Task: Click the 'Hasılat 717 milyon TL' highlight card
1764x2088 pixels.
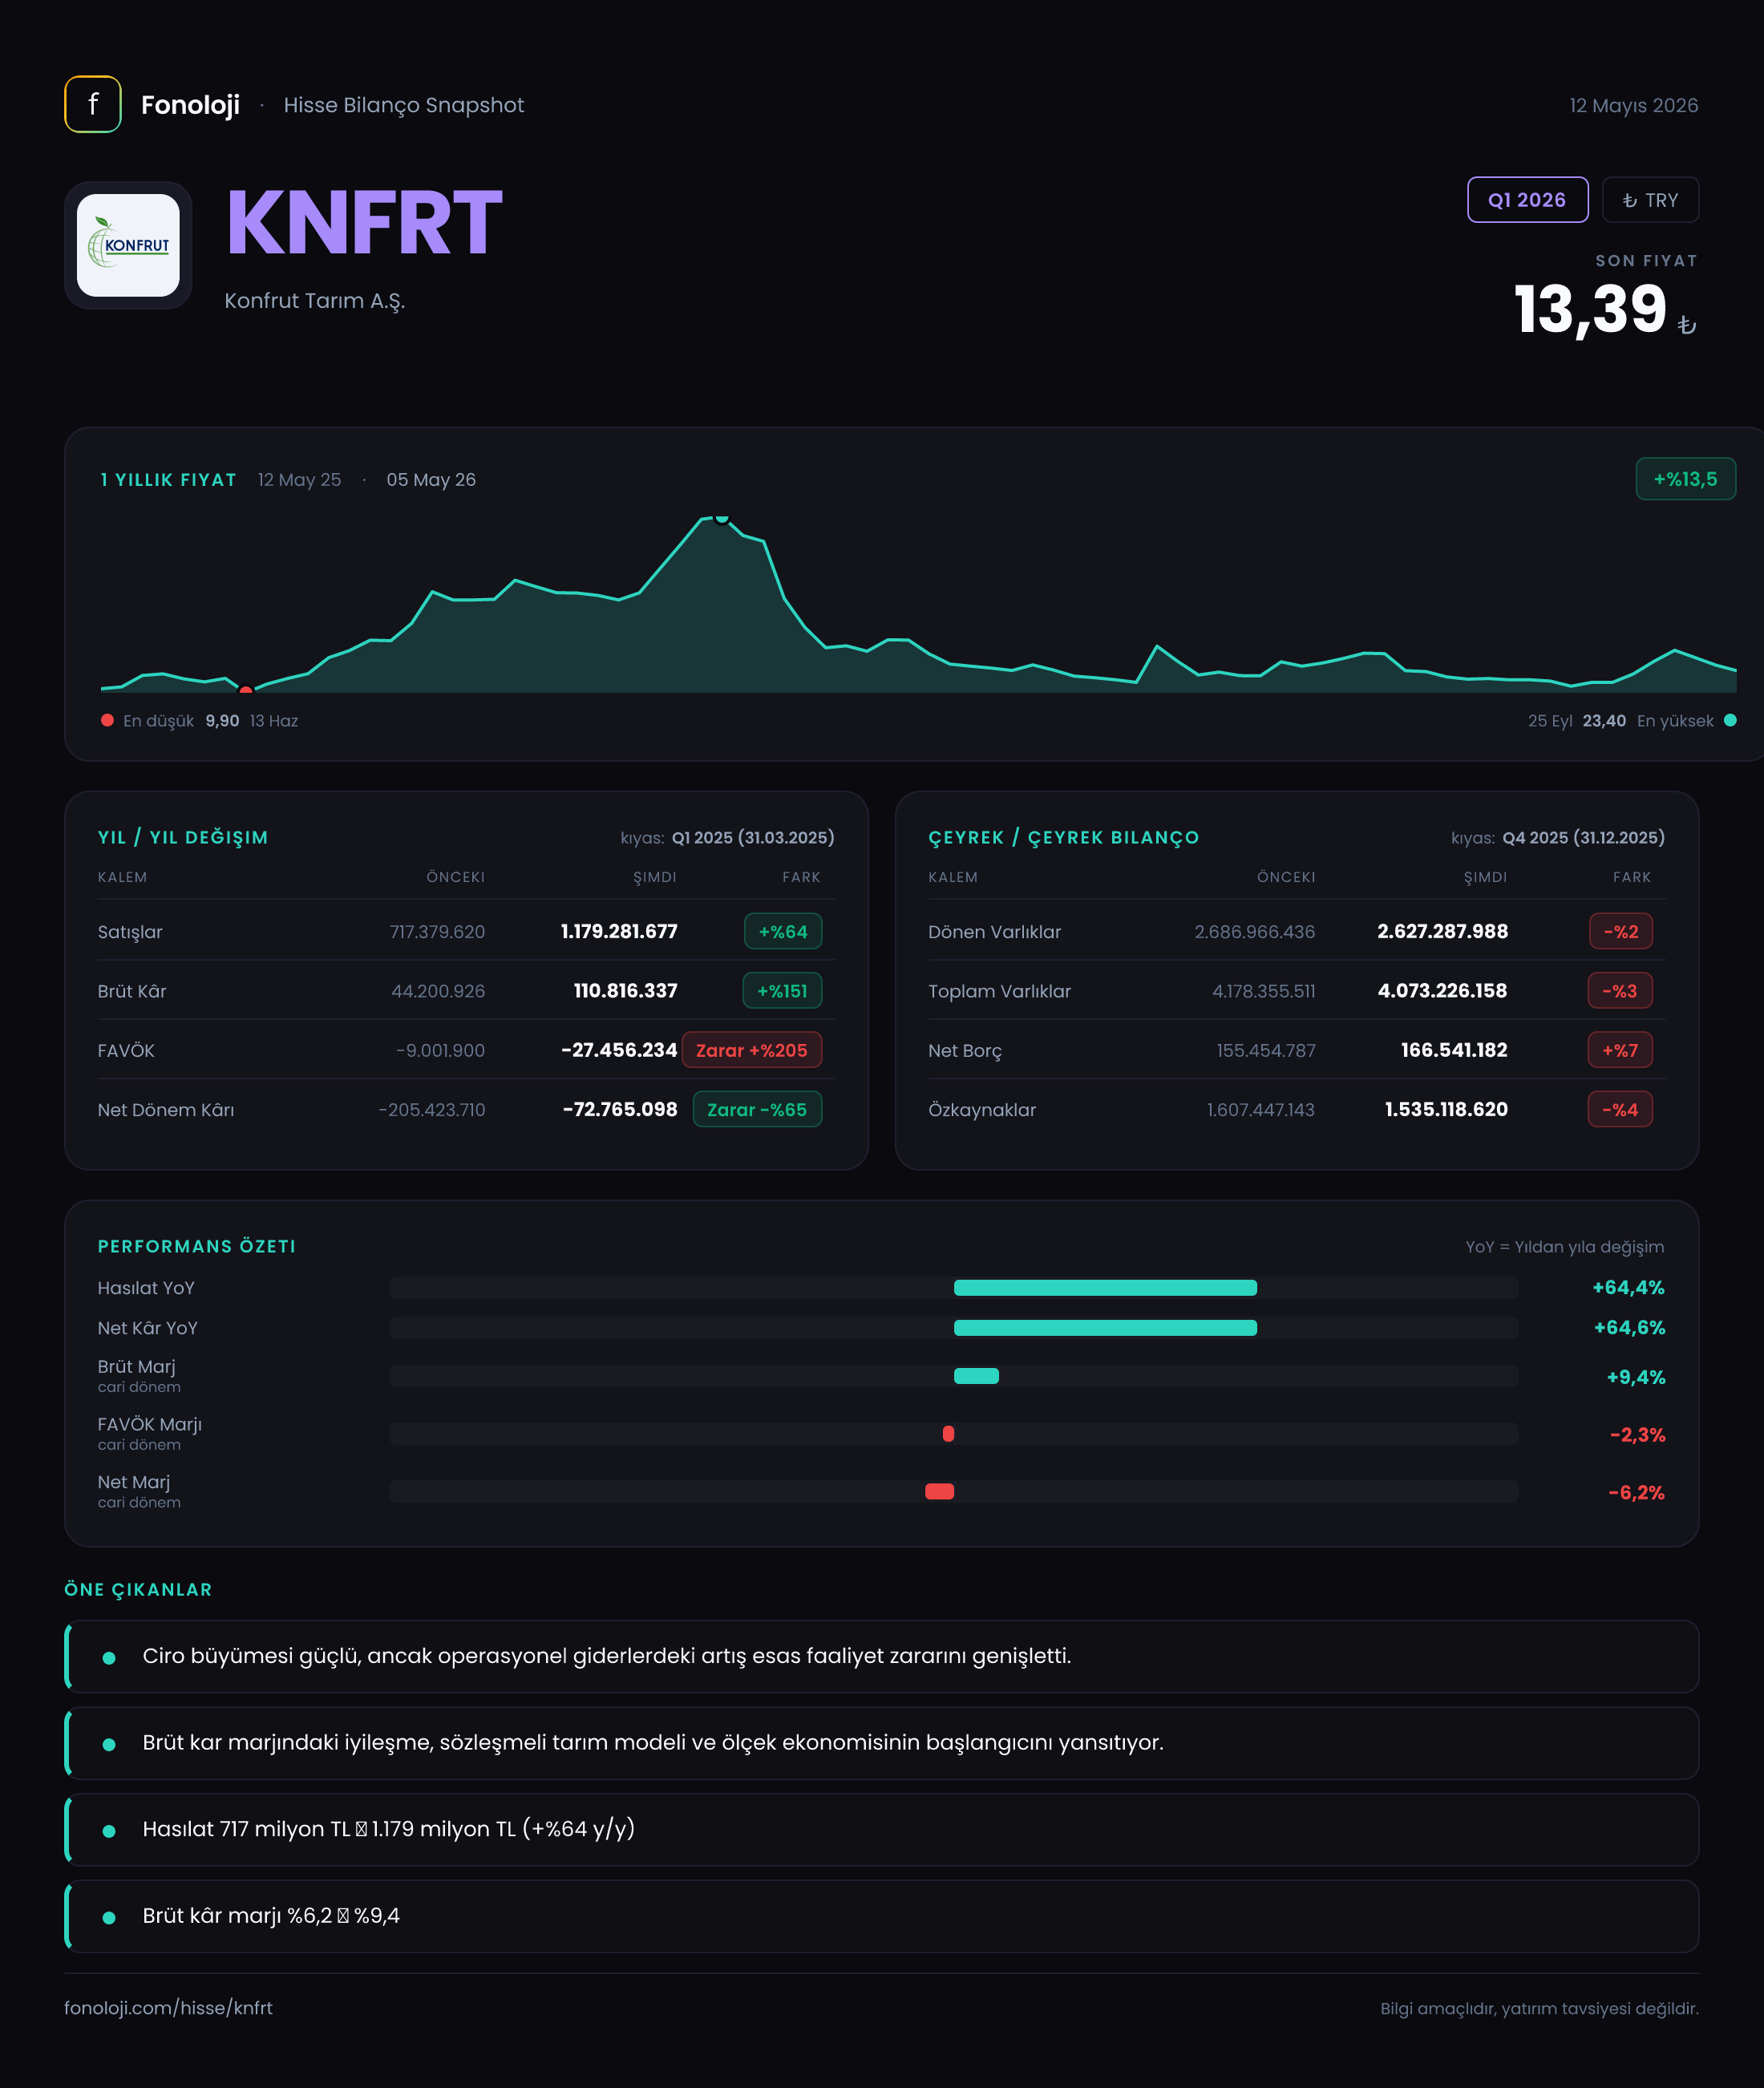Action: (x=881, y=1829)
